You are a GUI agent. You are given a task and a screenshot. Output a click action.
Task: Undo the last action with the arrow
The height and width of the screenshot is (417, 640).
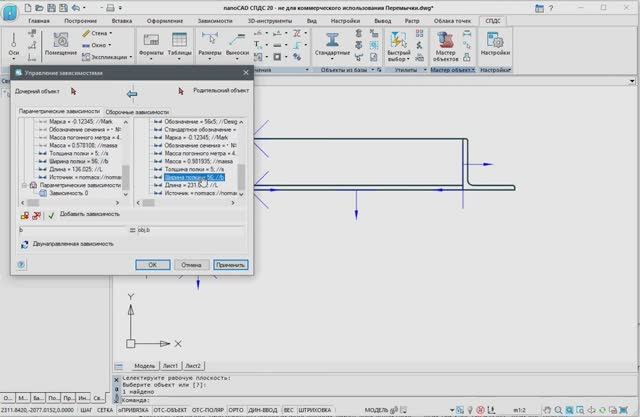coord(76,8)
